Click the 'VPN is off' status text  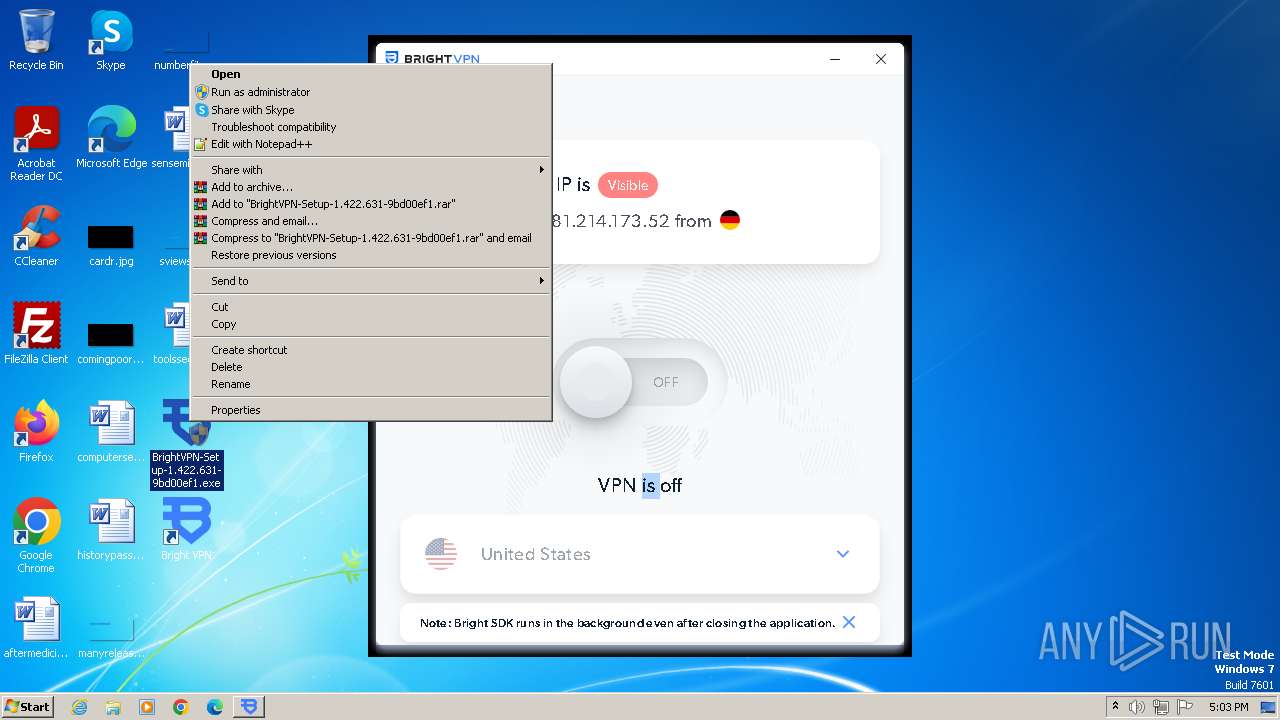click(640, 485)
